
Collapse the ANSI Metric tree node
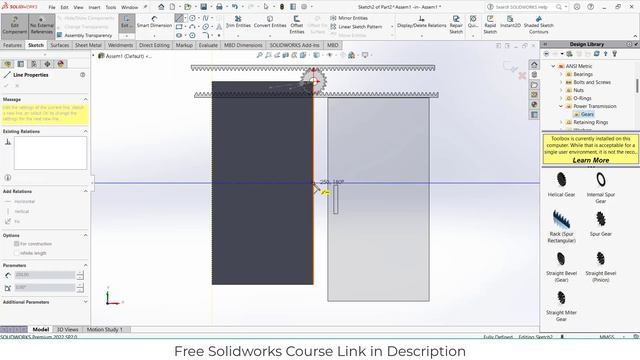point(553,66)
